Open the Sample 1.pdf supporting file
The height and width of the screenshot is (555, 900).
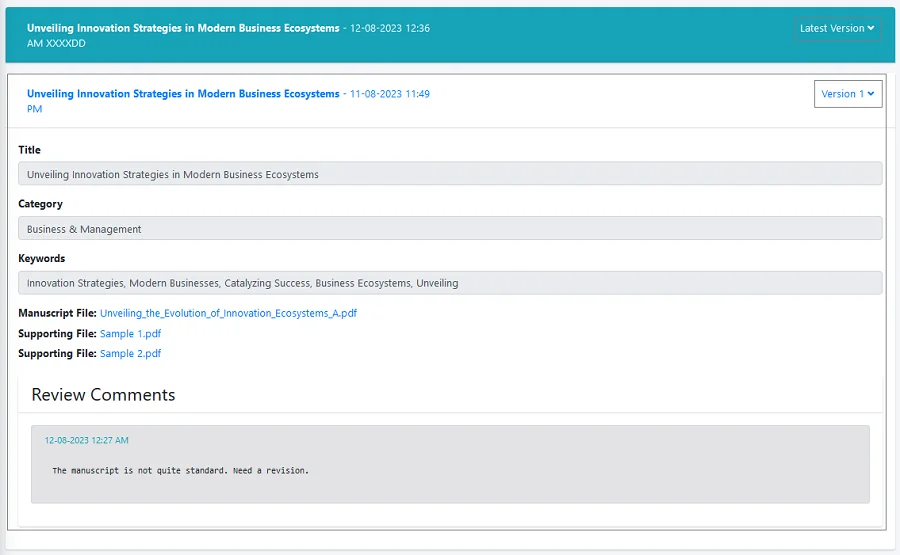[x=130, y=333]
